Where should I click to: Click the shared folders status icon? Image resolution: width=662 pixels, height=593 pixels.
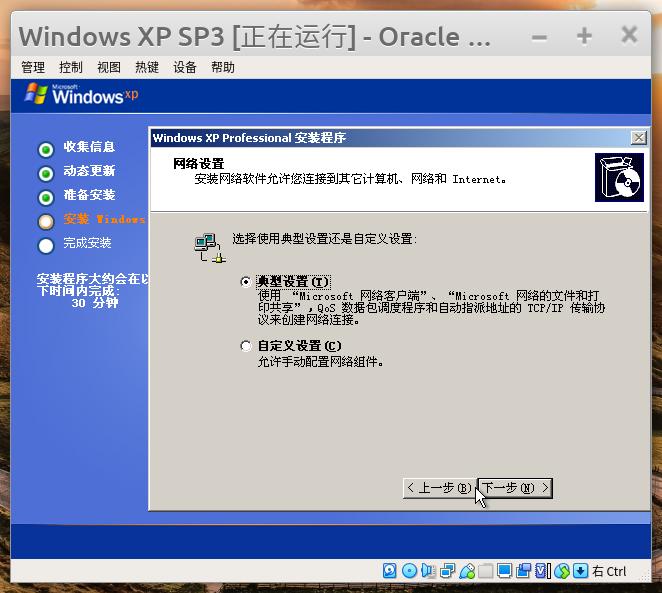[485, 571]
